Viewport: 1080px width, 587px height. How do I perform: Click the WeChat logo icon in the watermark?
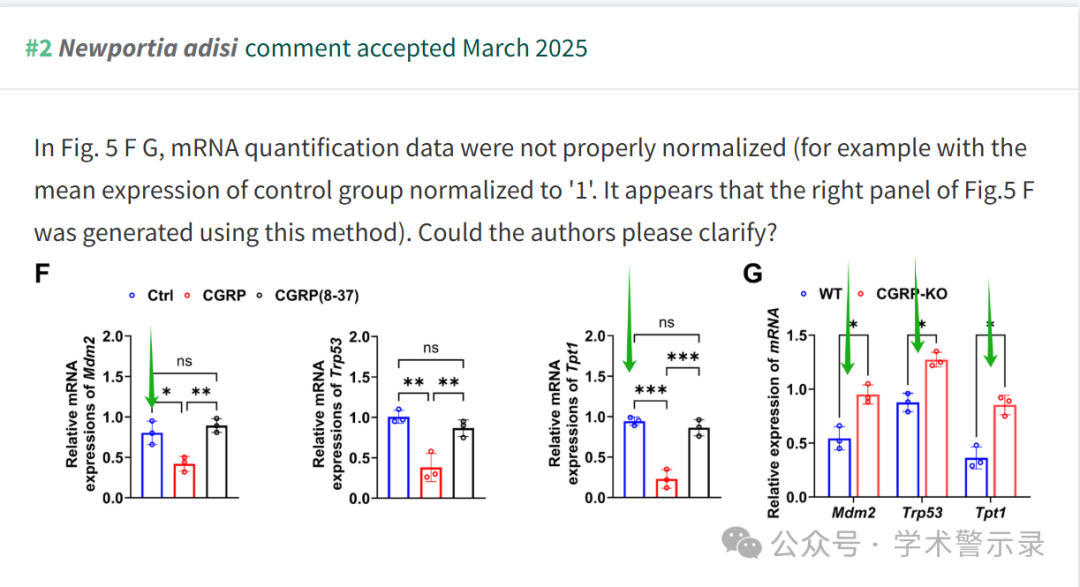pyautogui.click(x=742, y=543)
